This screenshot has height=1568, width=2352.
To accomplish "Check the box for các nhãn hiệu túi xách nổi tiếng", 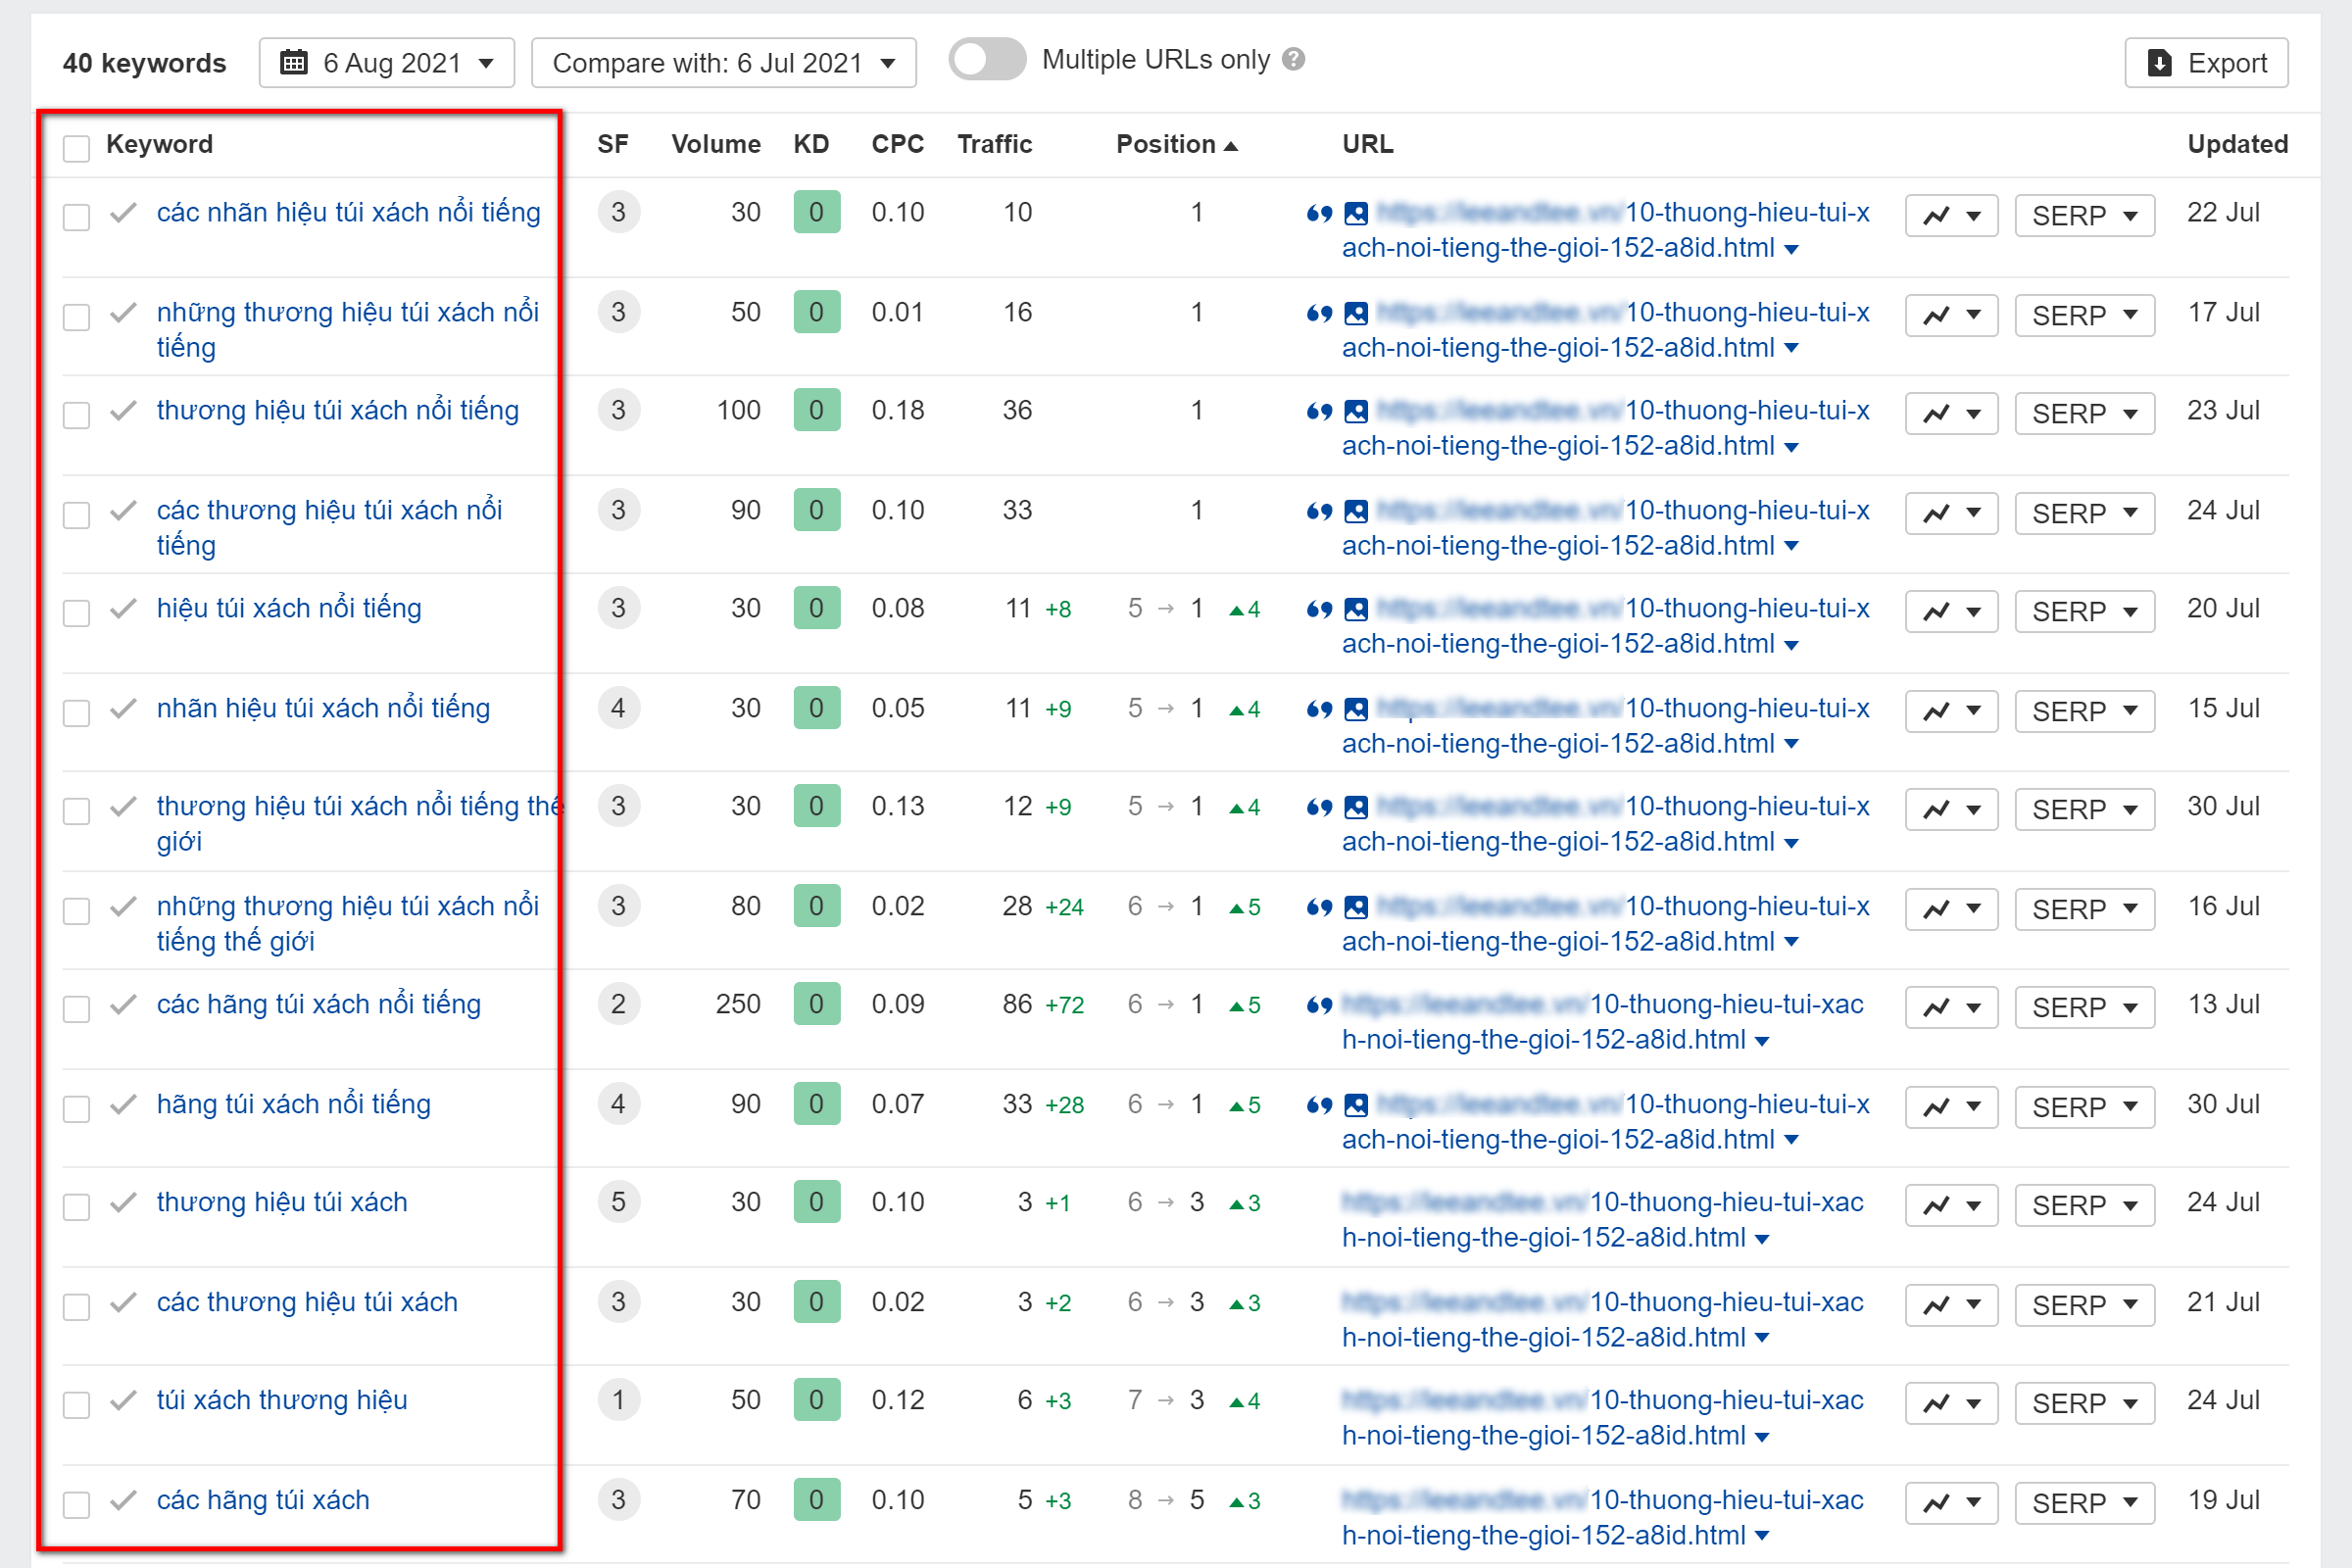I will click(76, 217).
